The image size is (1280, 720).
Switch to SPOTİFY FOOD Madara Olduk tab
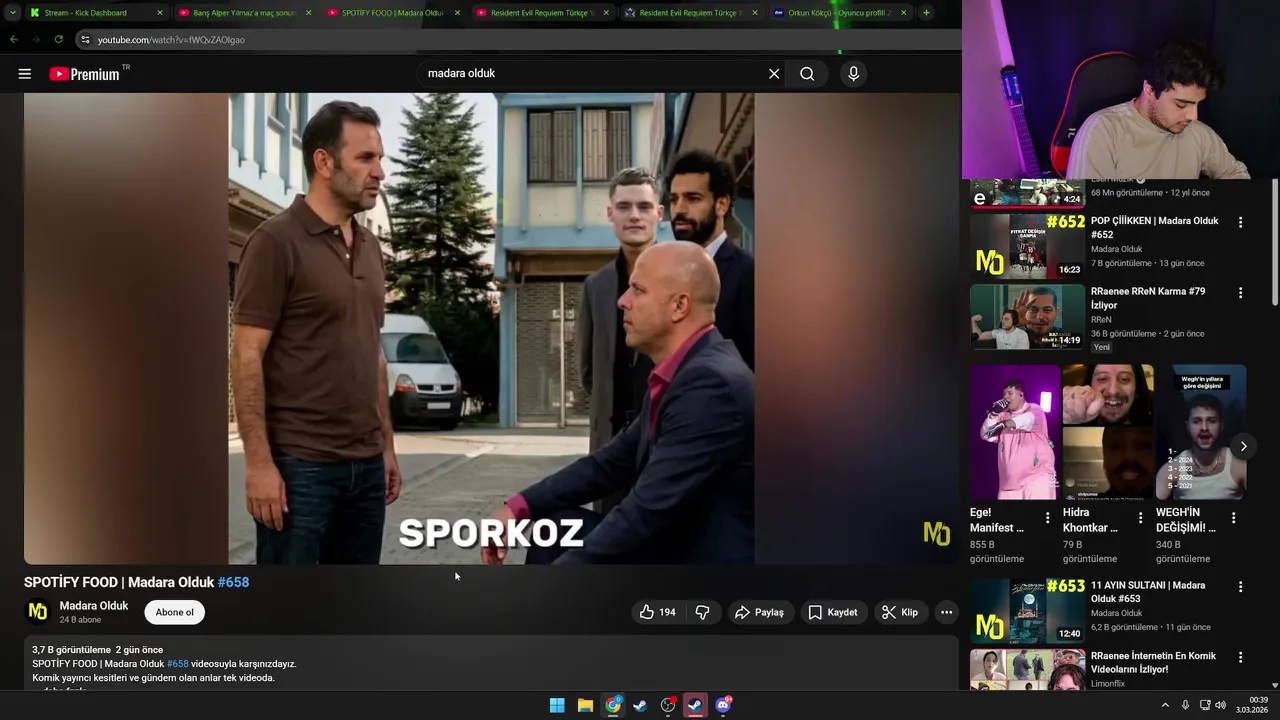point(394,13)
